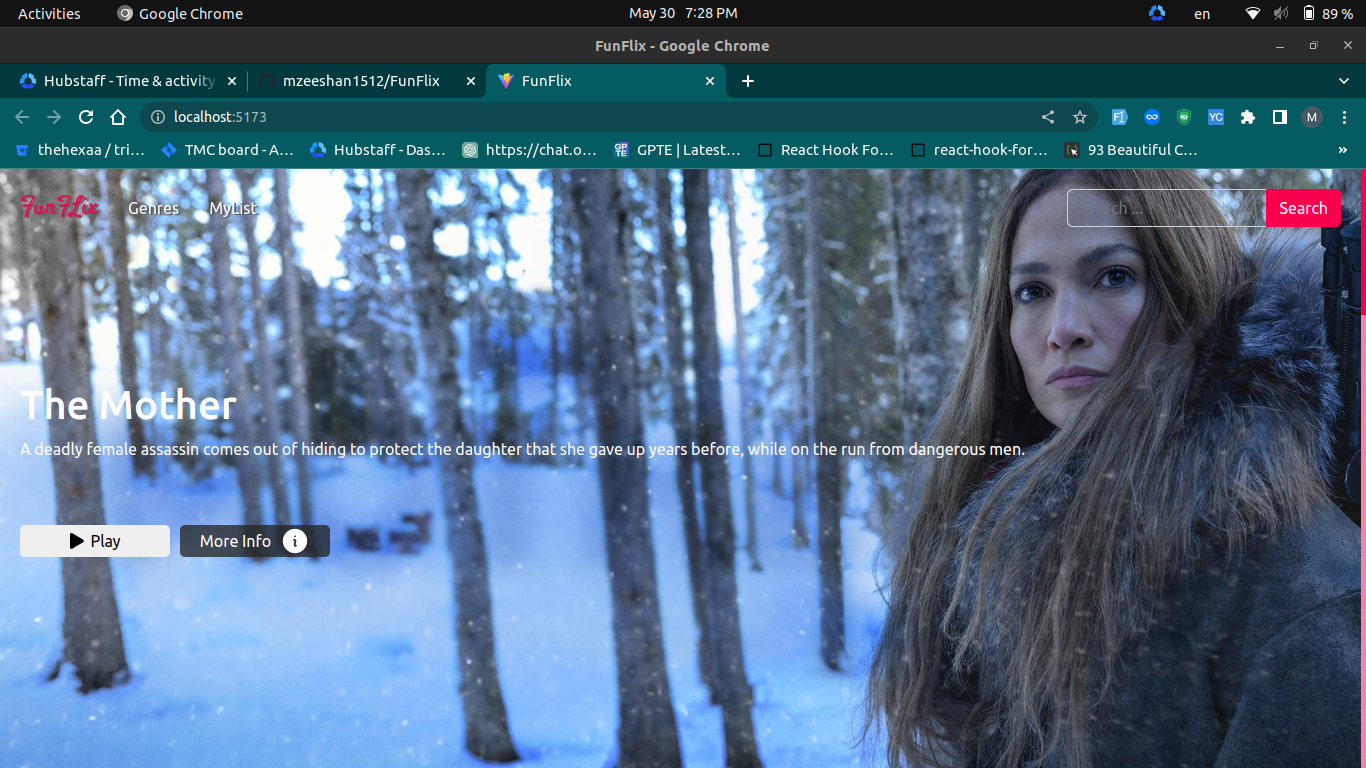1366x768 pixels.
Task: Click the info circle icon in More Info
Action: 295,541
